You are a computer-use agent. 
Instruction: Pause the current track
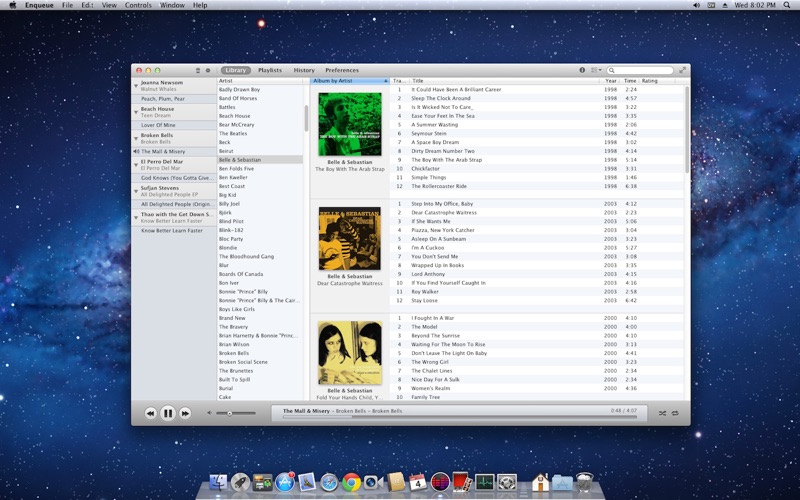167,413
